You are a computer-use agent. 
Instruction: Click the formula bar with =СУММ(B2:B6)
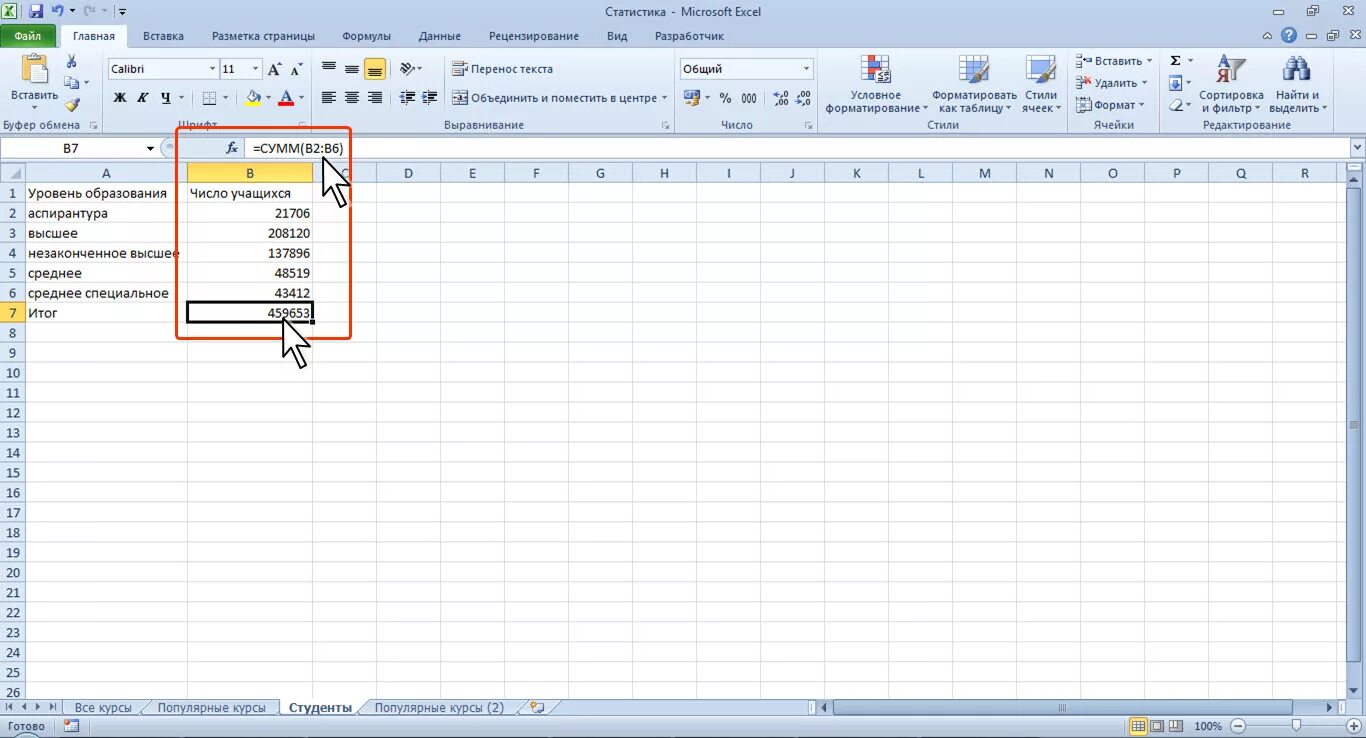[797, 148]
